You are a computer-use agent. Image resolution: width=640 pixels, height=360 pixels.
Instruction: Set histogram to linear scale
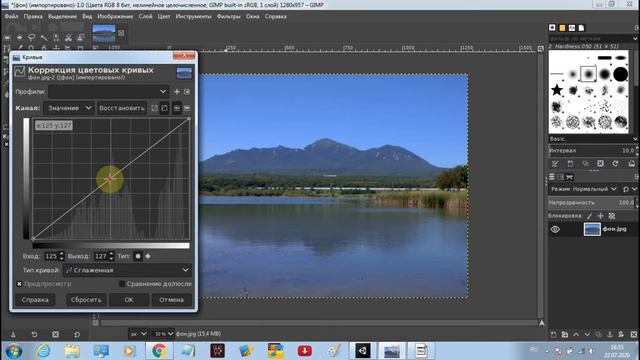[177, 108]
